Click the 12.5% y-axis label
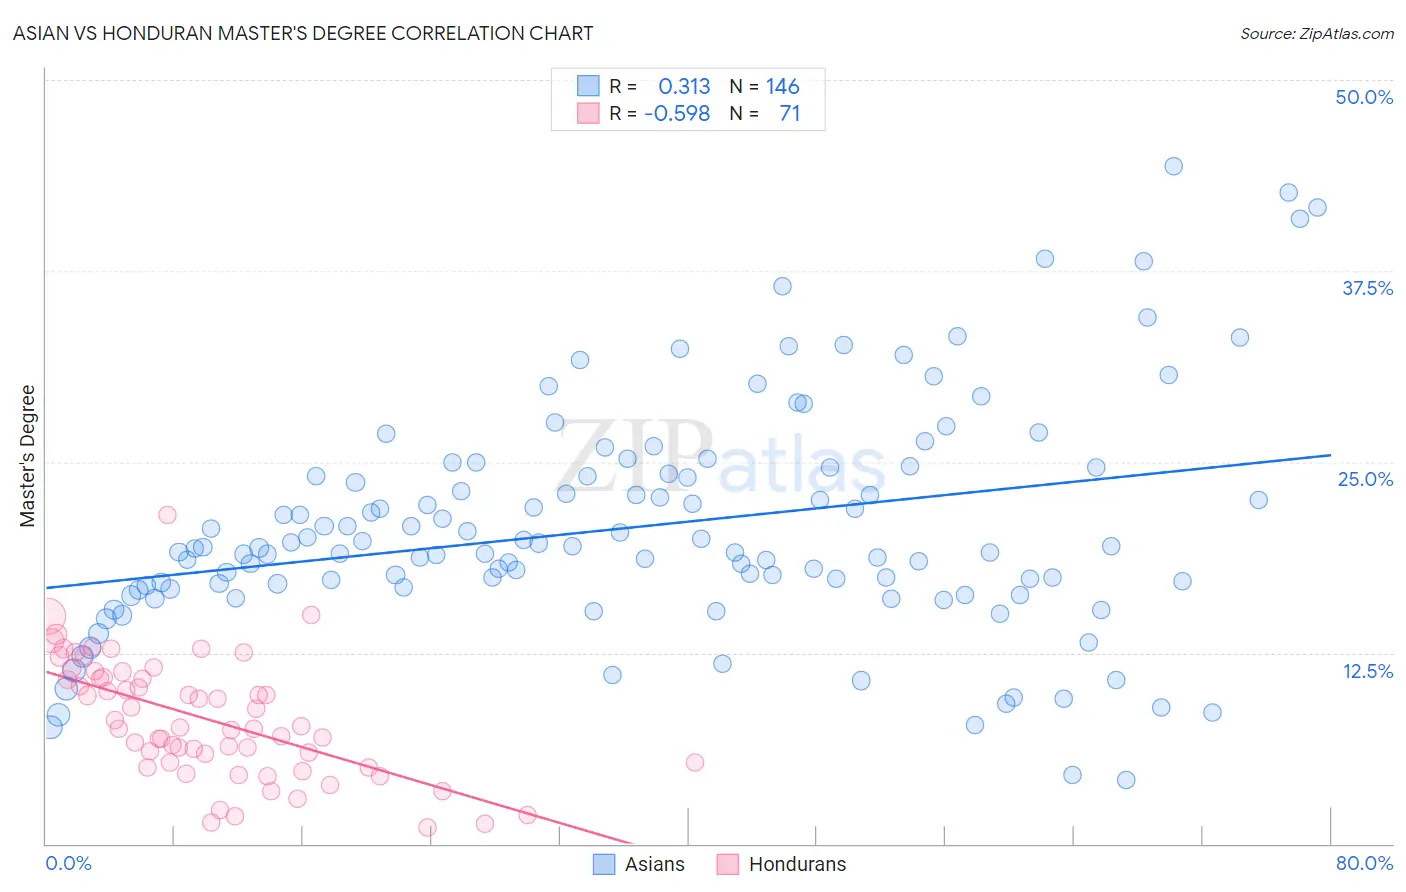1406x892 pixels. 1367,671
